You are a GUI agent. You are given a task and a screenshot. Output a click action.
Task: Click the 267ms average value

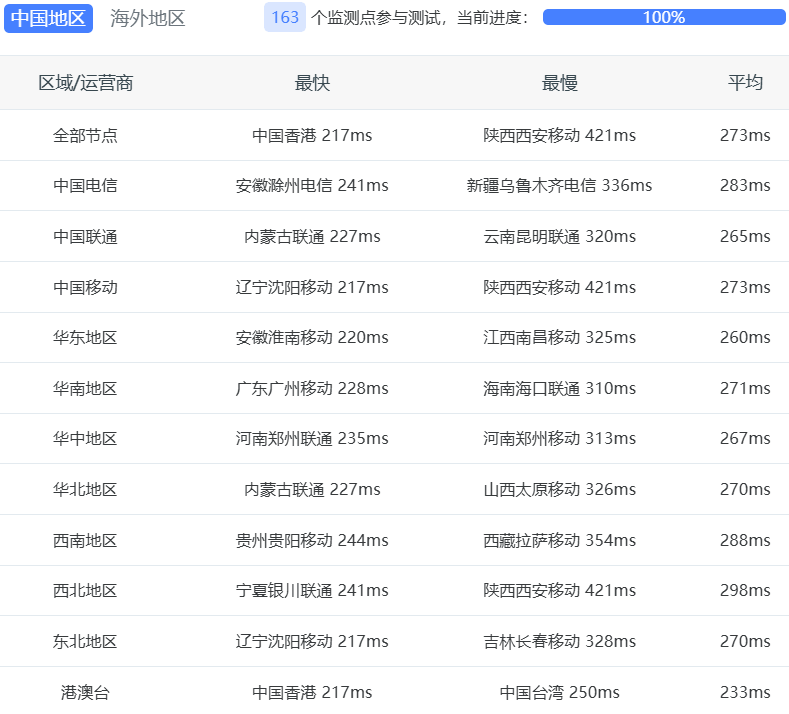coord(745,438)
